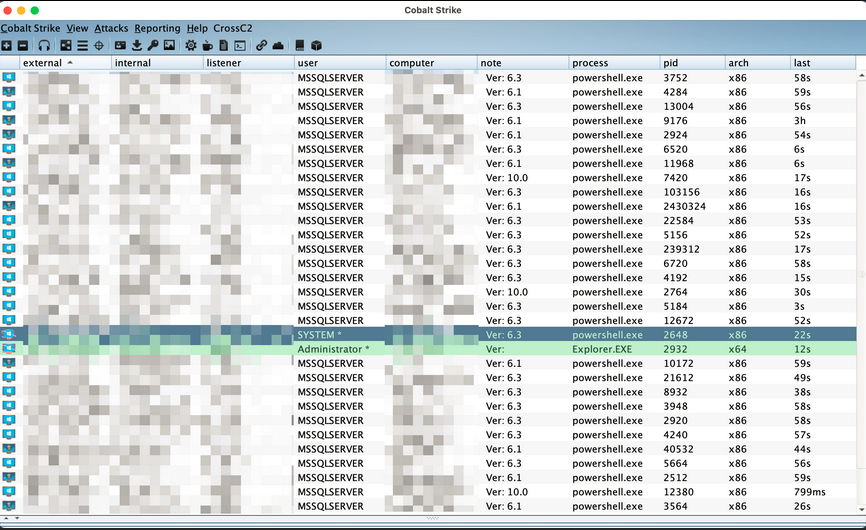Screen dimensions: 866x530
Task: Open keystrokes via the key icon
Action: coord(153,45)
